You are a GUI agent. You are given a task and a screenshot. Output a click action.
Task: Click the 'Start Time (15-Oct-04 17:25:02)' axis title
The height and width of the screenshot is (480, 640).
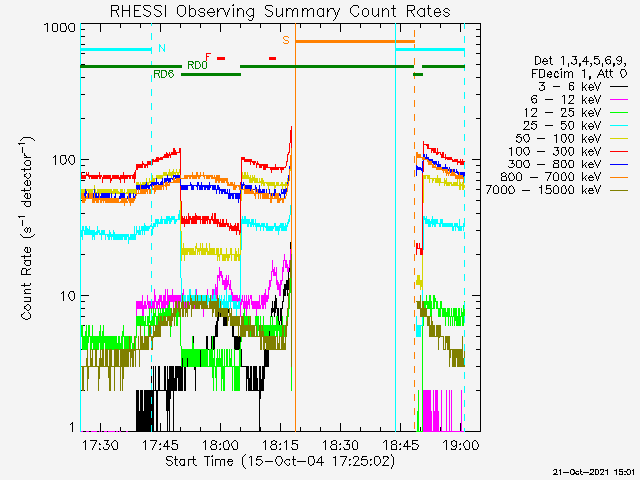pos(280,462)
